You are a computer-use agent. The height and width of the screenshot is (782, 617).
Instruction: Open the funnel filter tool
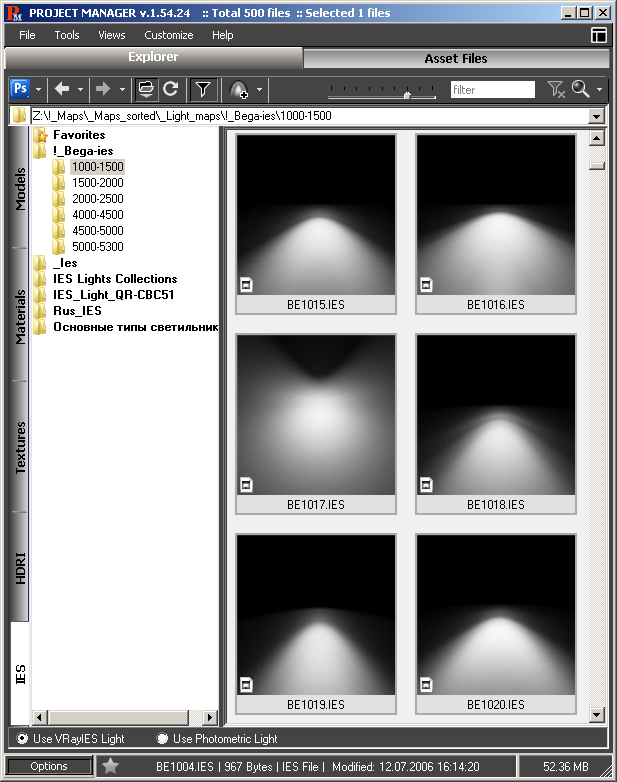(203, 89)
